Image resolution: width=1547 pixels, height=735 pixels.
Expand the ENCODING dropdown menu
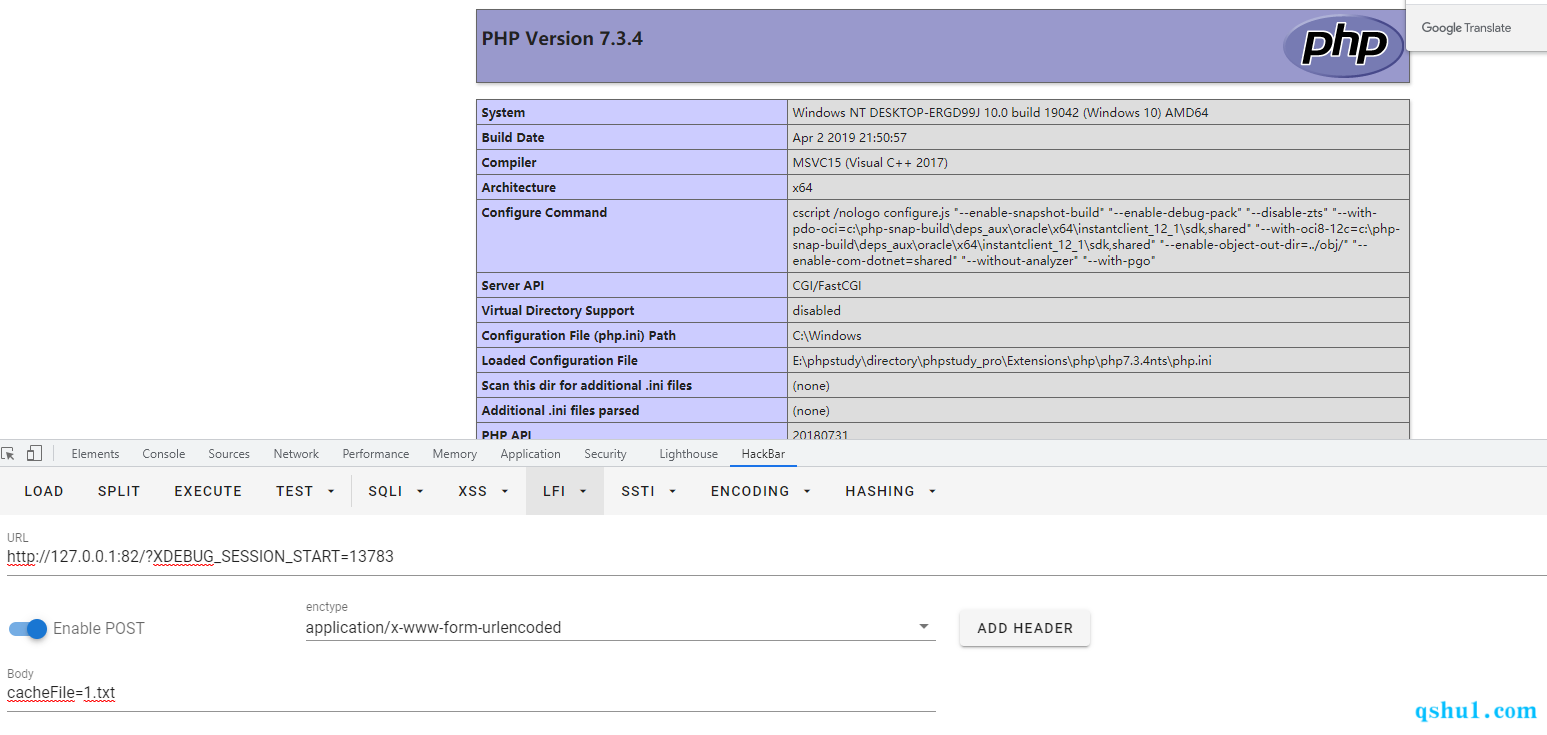coord(760,491)
